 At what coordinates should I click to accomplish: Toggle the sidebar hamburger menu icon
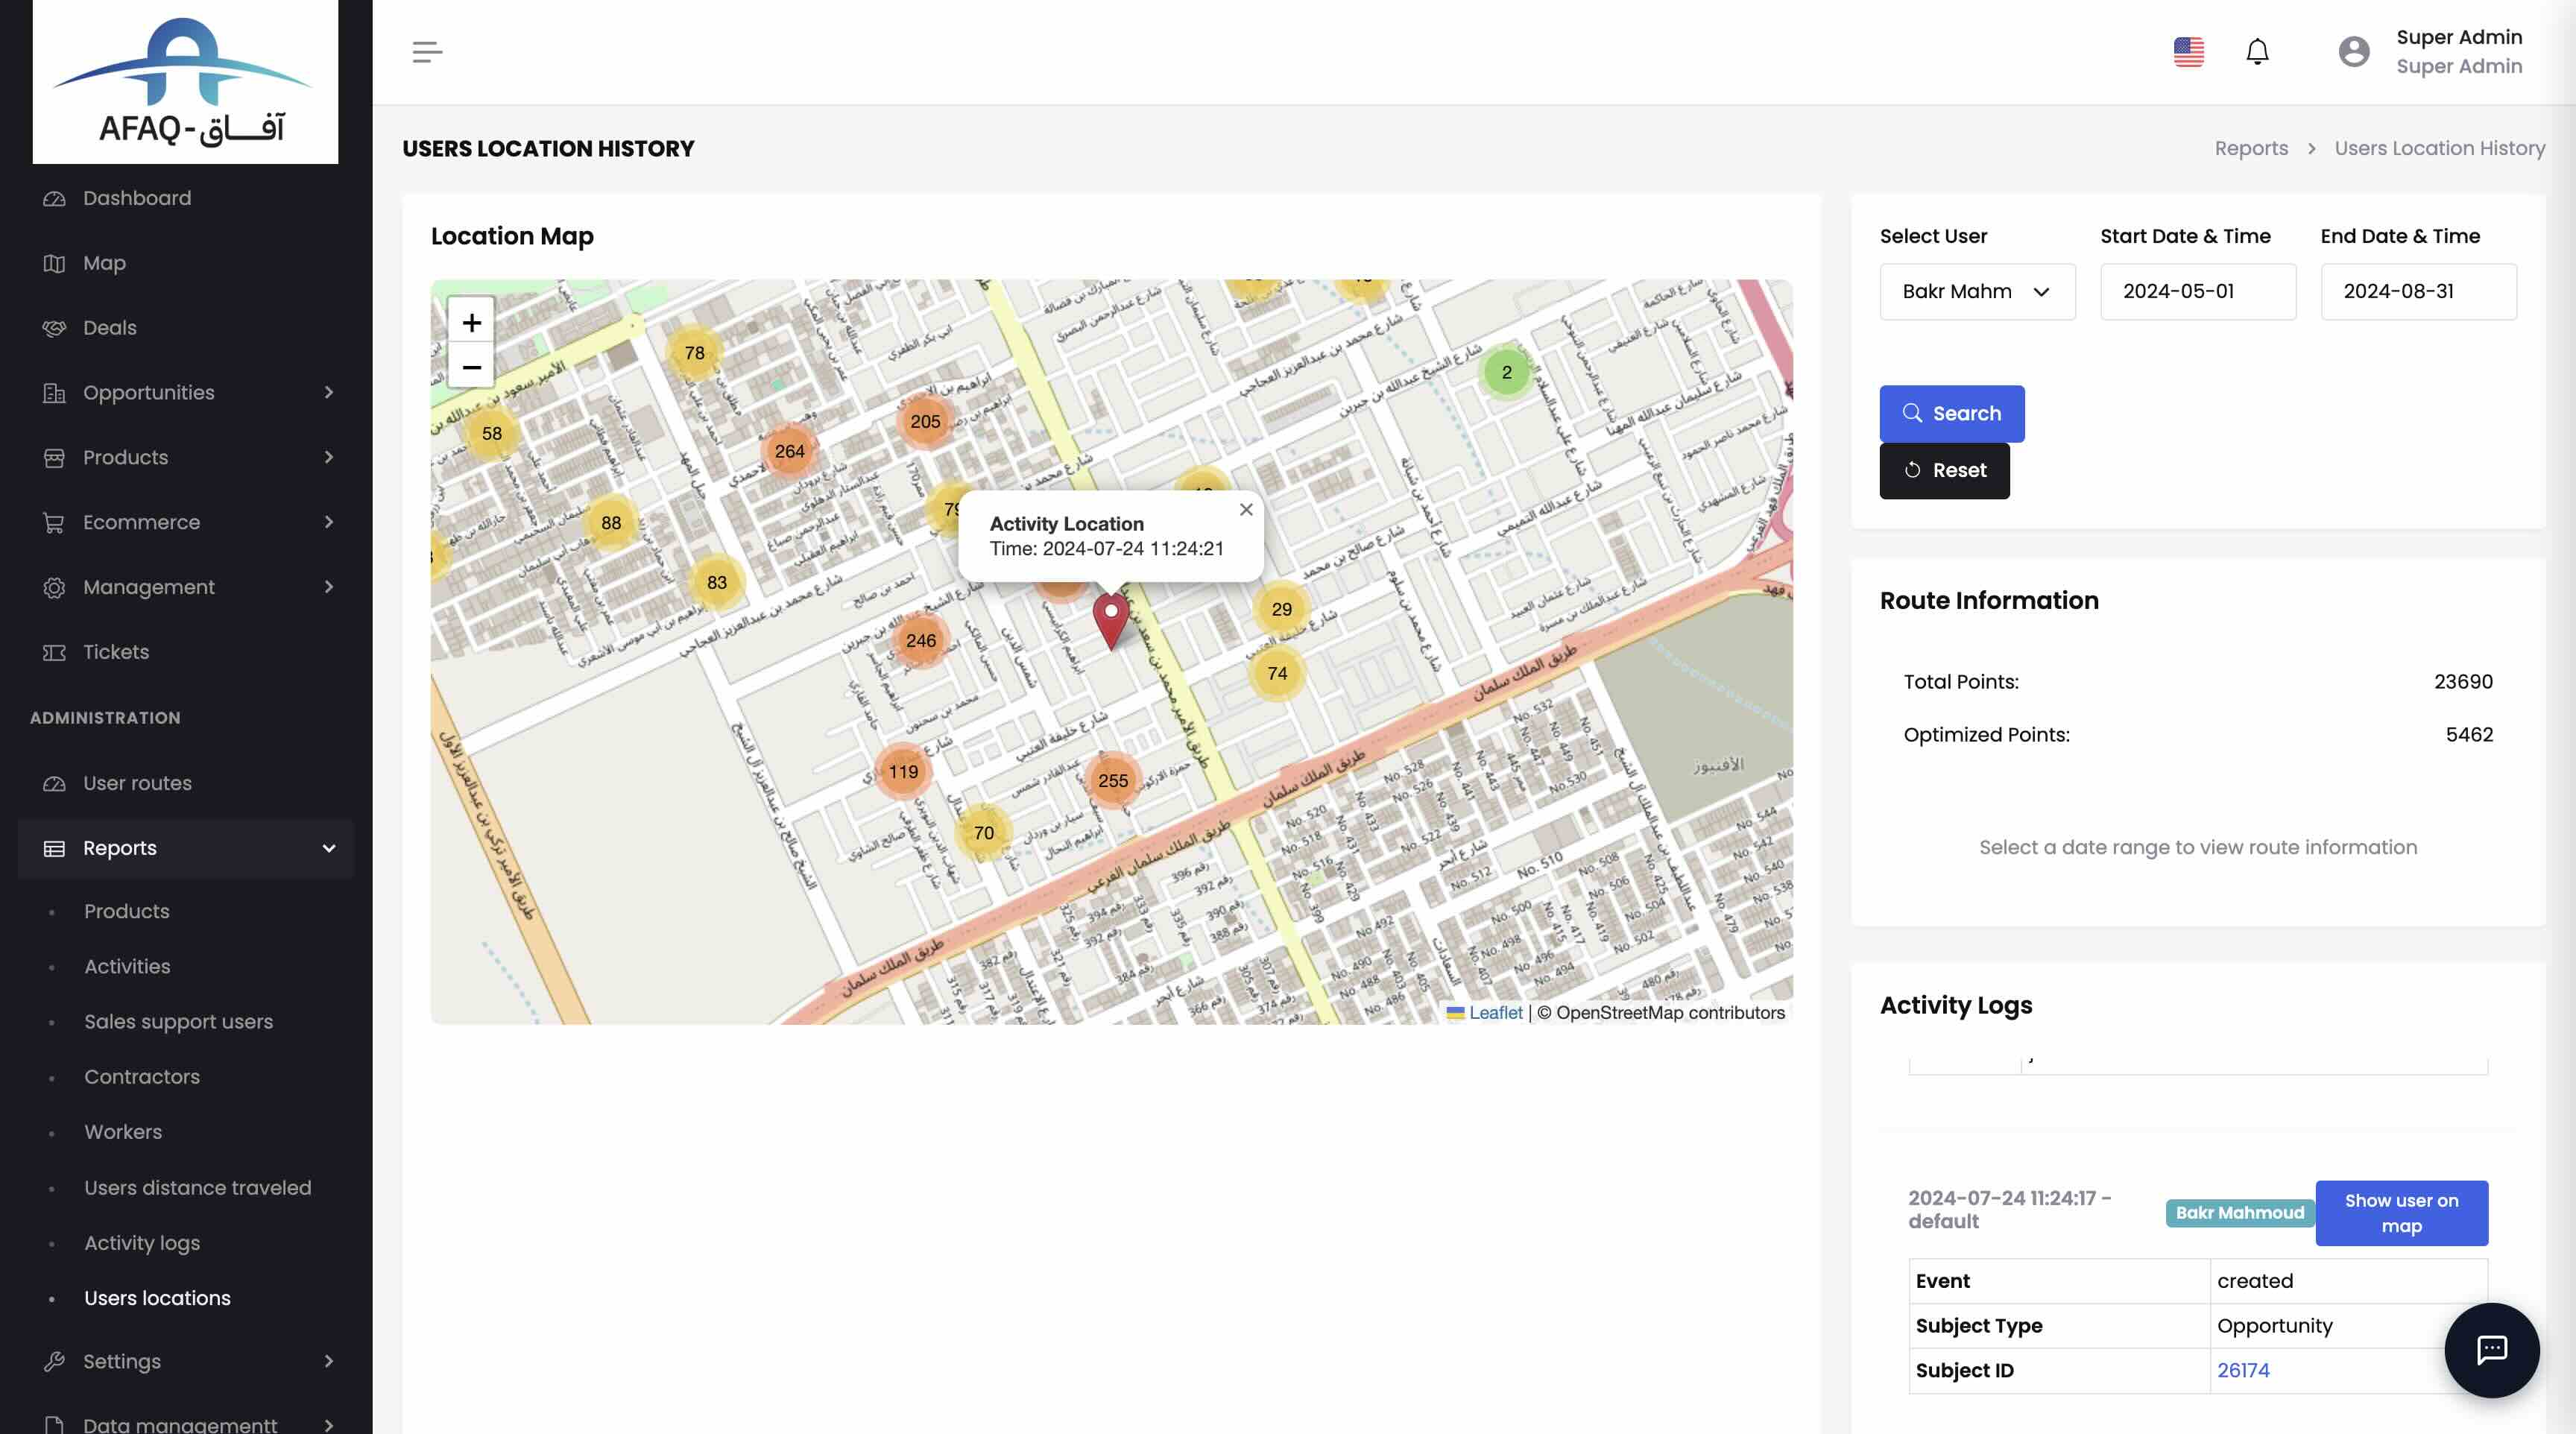click(427, 52)
